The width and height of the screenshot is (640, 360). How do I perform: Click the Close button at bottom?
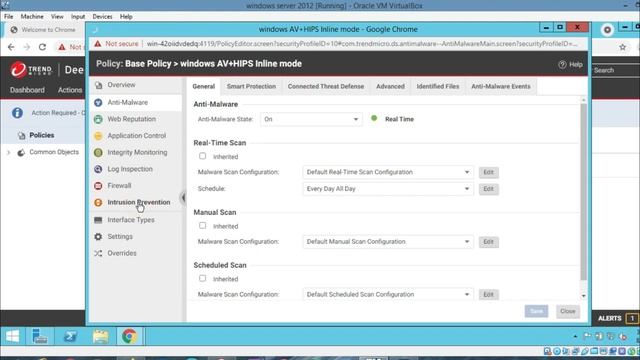tap(567, 311)
